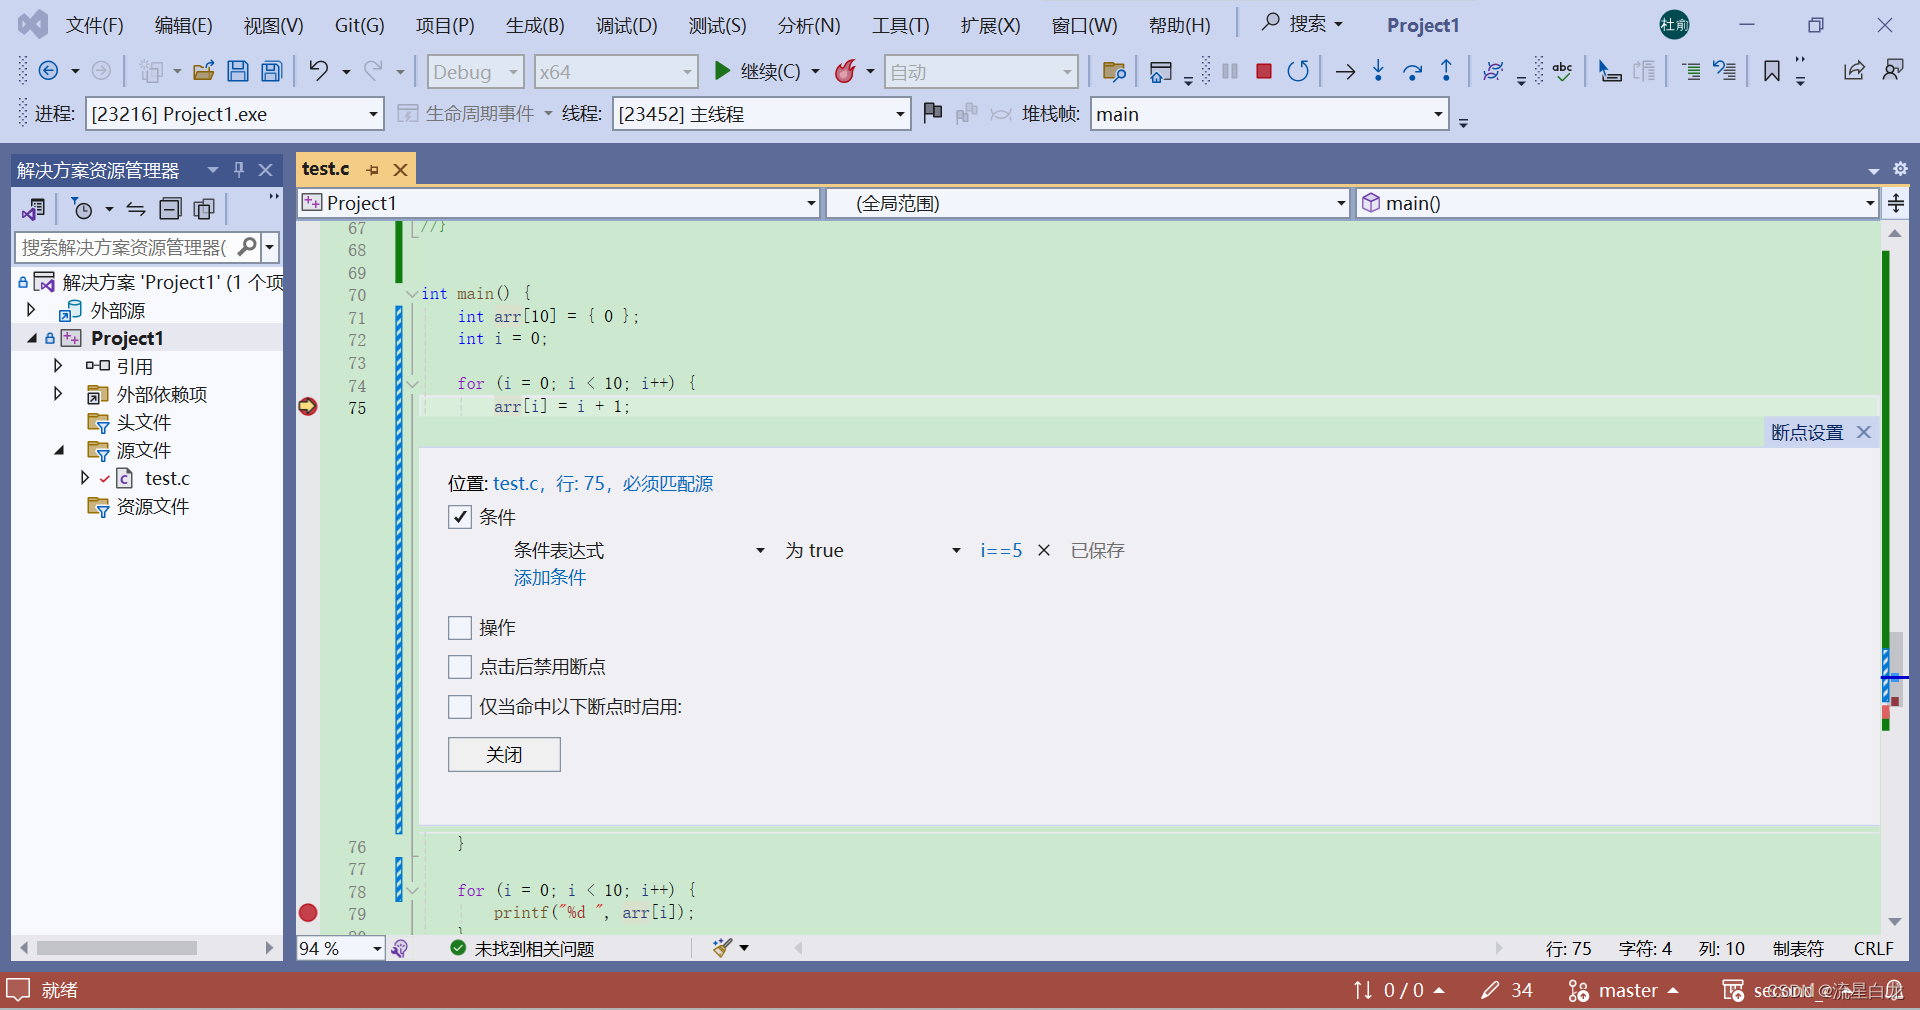Open the 条件表达式 type dropdown

760,551
